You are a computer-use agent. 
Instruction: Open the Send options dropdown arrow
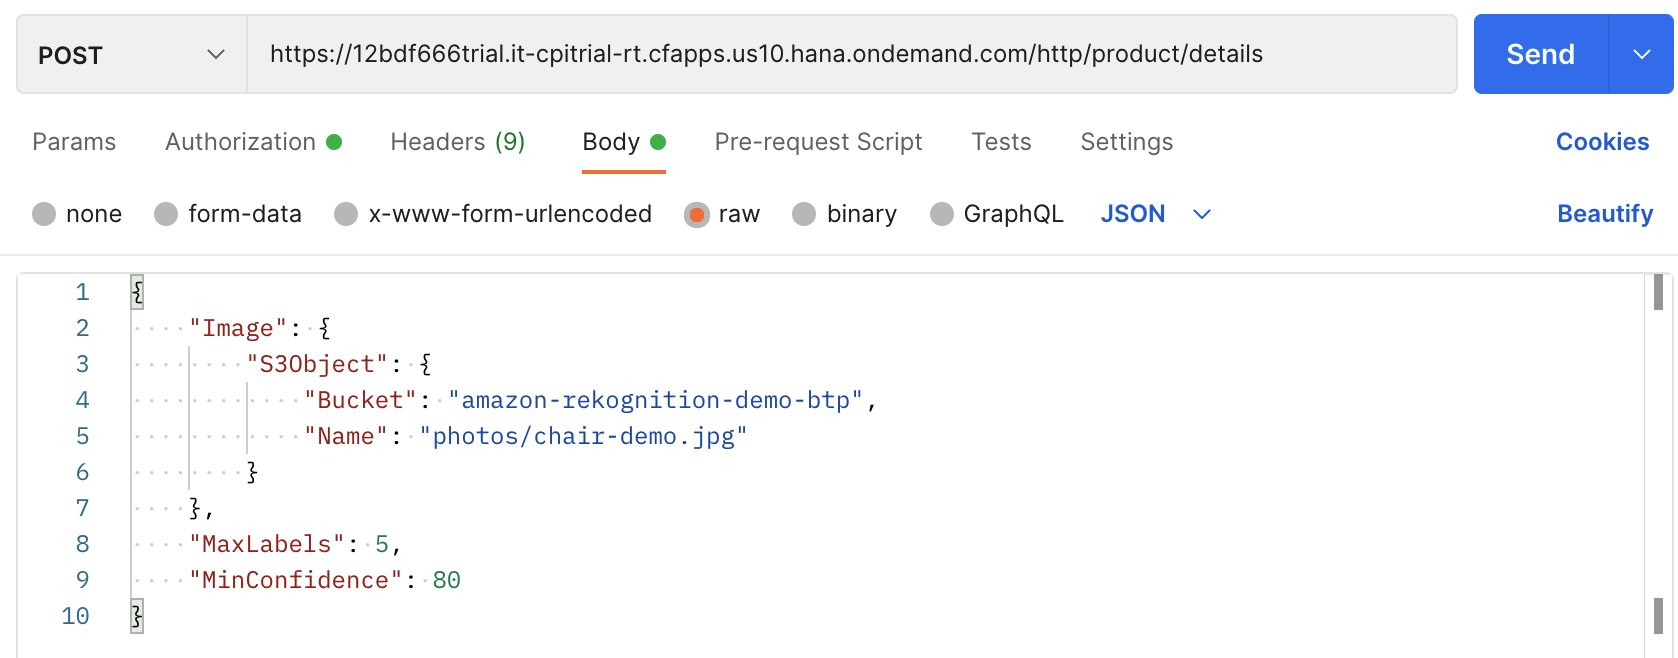(1641, 55)
